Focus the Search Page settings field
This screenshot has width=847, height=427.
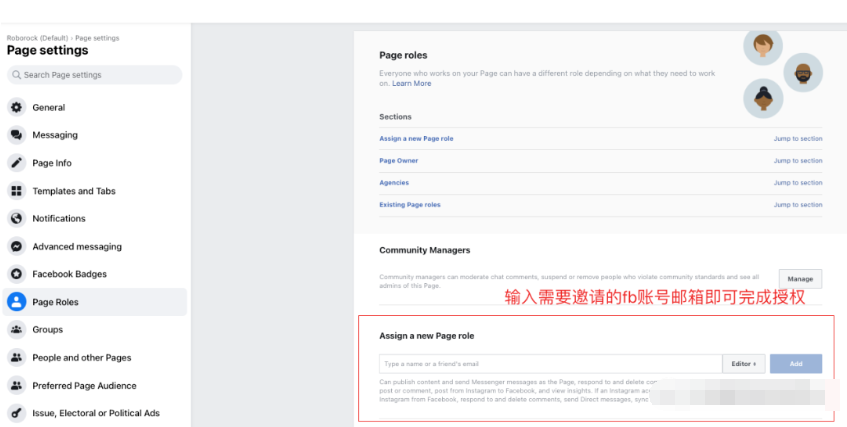tap(95, 75)
